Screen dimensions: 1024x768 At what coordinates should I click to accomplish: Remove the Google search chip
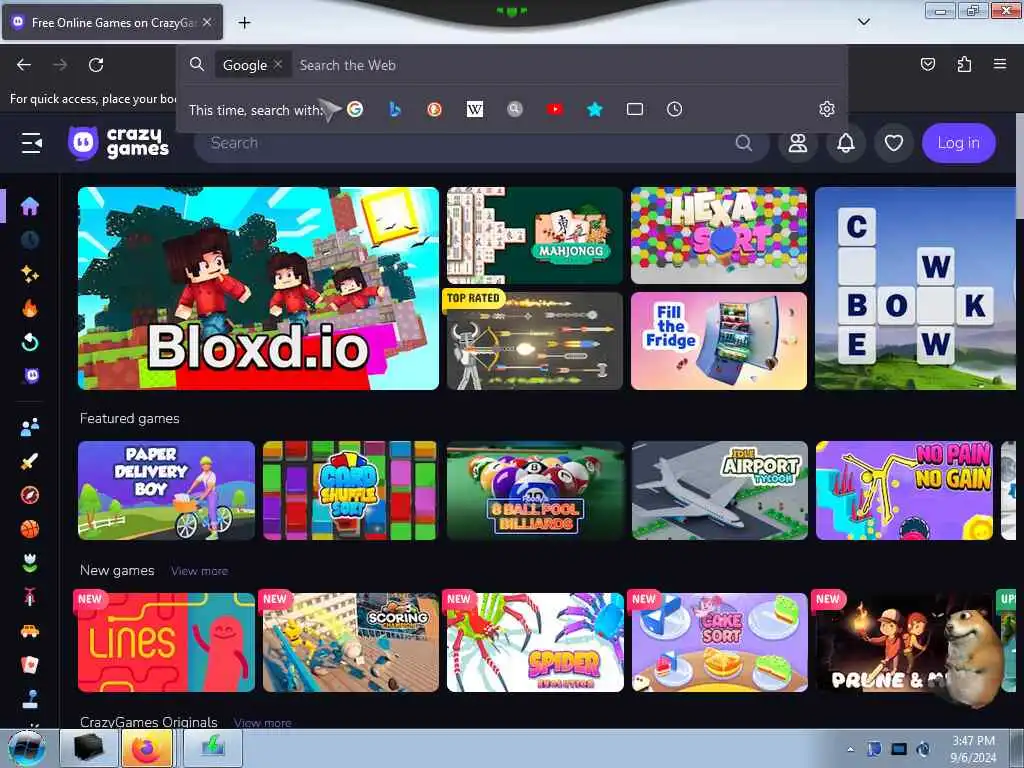coord(278,64)
